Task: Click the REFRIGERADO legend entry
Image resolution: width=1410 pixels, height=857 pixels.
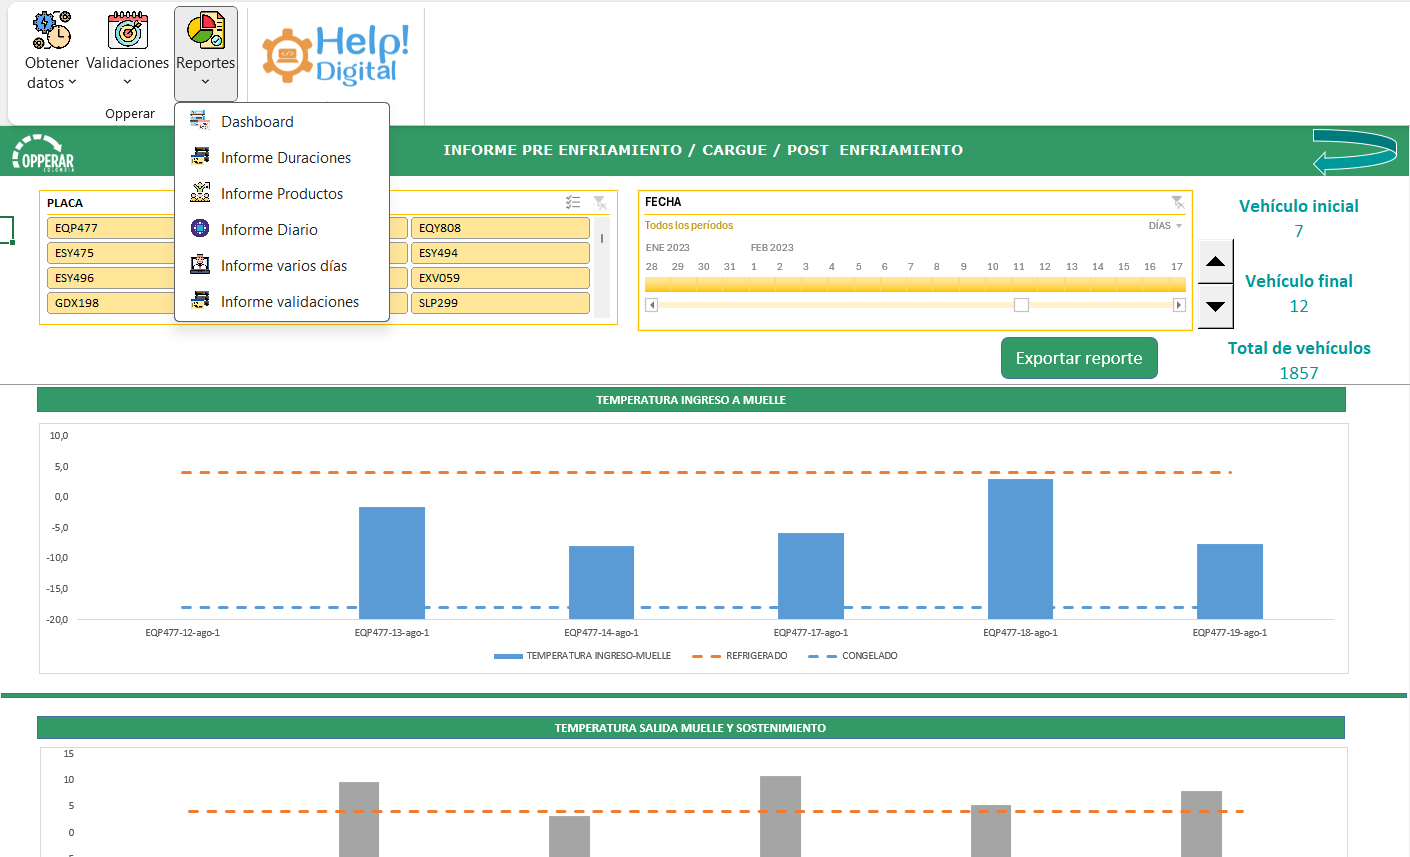Action: 740,656
